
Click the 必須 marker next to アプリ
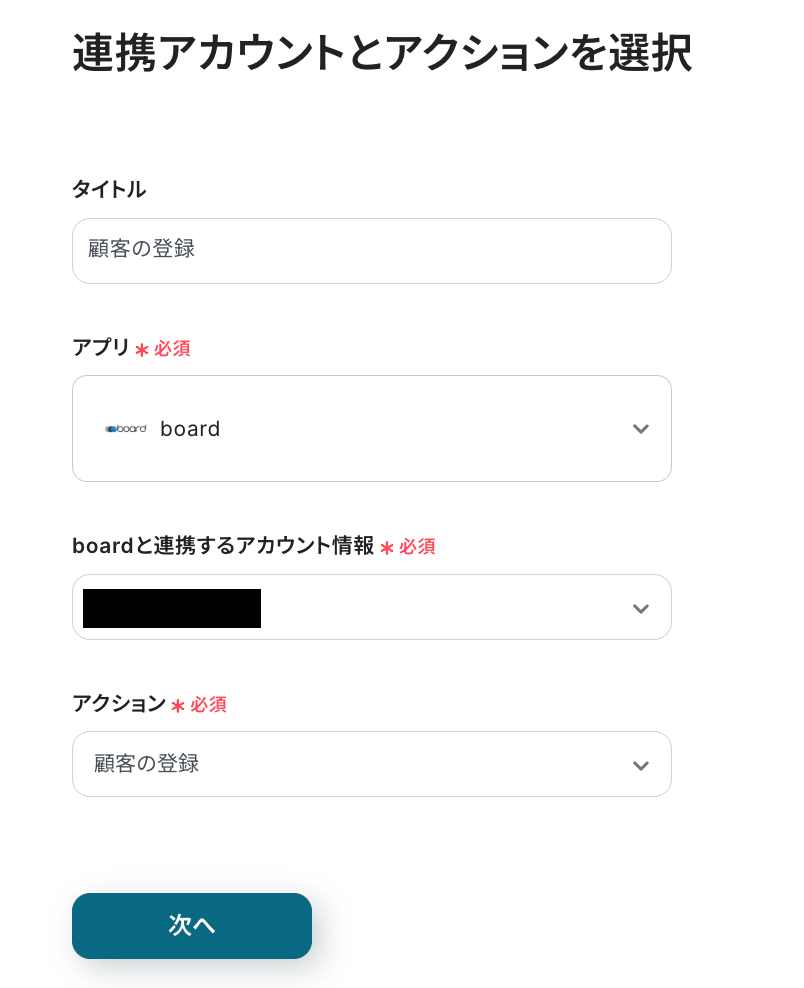click(172, 349)
